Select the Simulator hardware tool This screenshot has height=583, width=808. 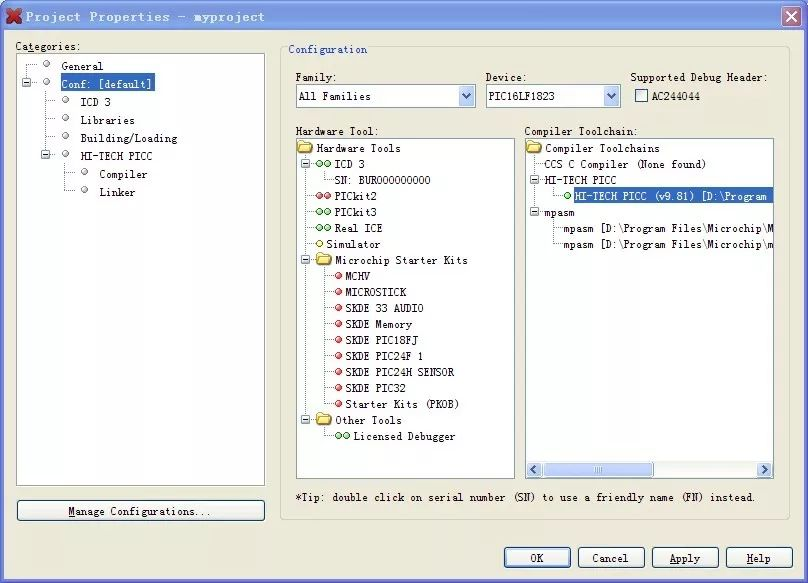pos(353,244)
